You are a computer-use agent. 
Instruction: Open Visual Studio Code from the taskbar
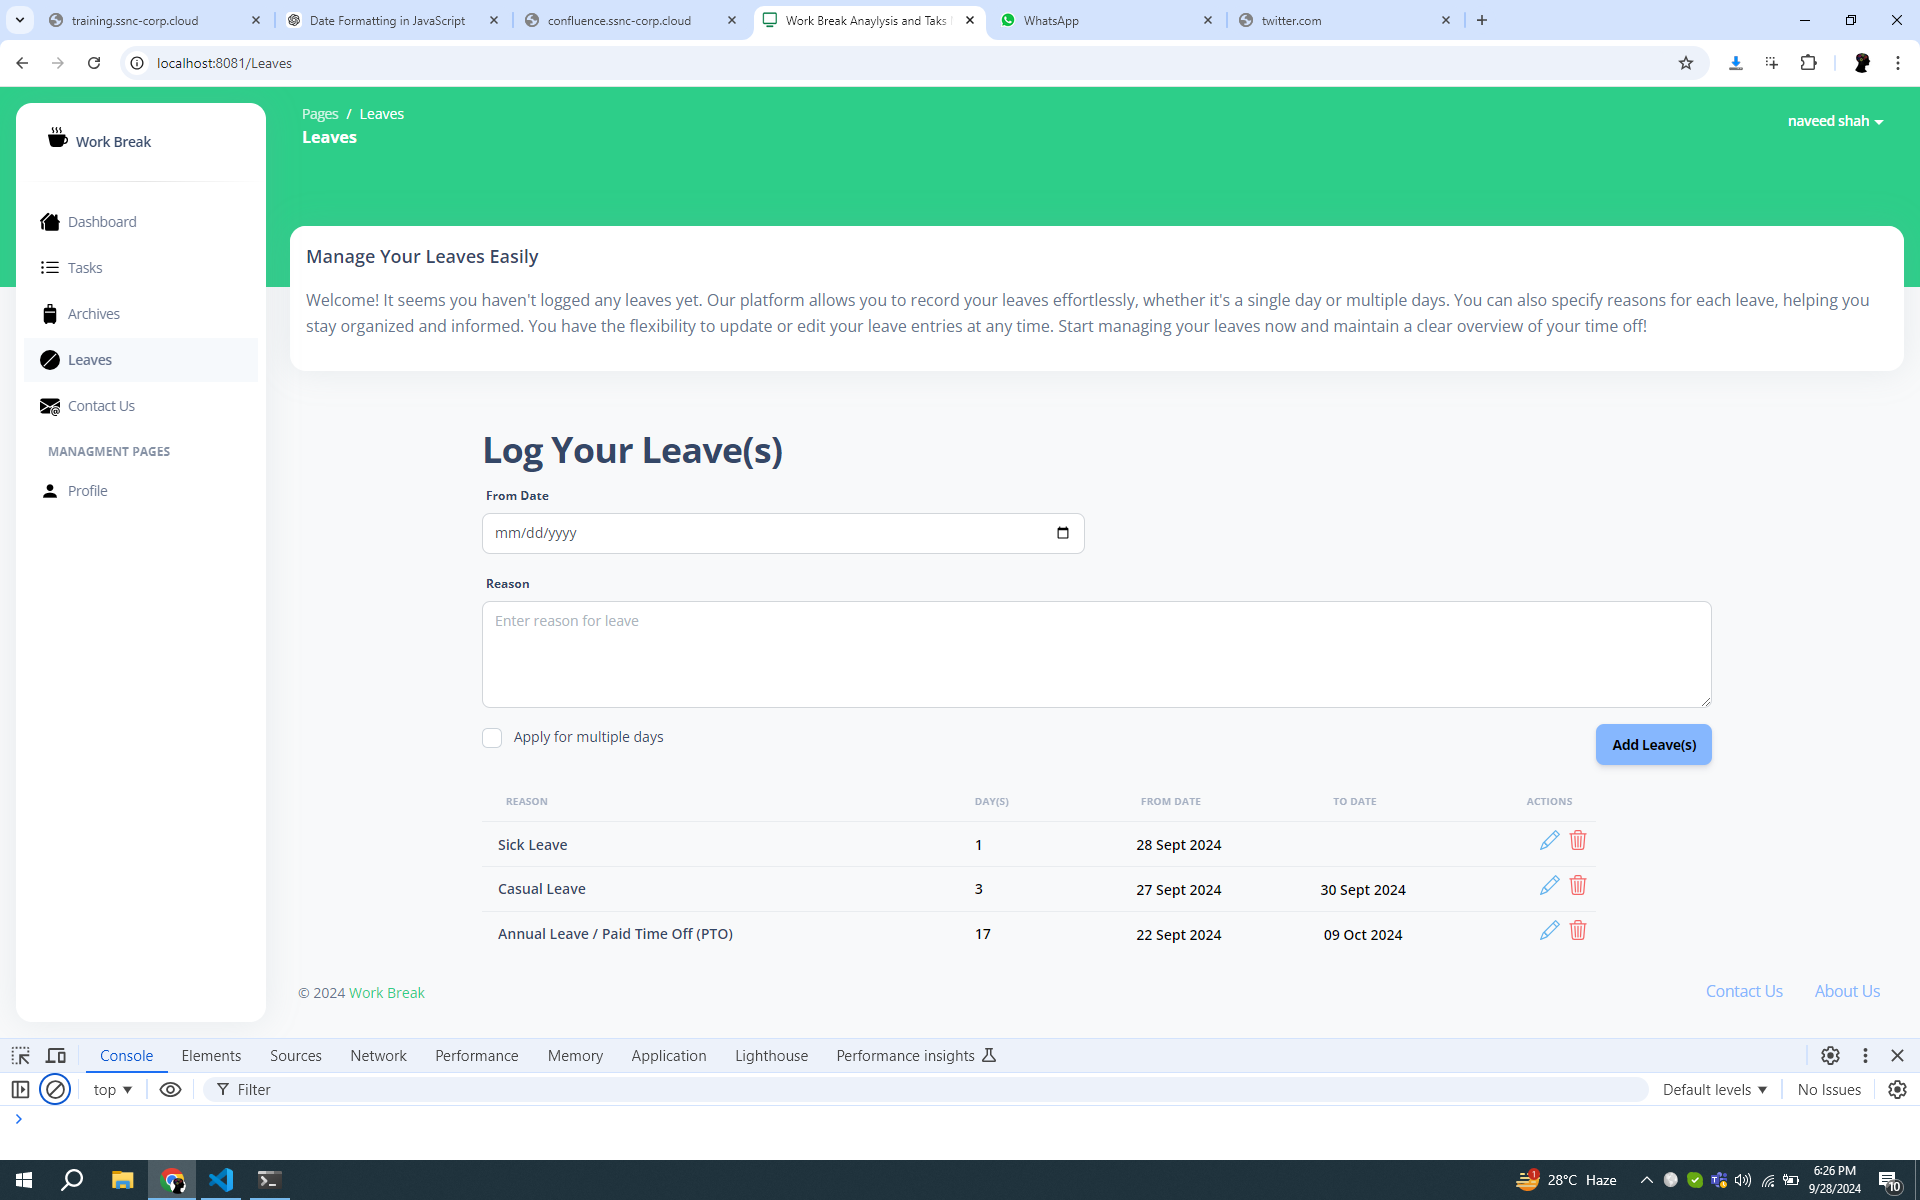pyautogui.click(x=221, y=1180)
